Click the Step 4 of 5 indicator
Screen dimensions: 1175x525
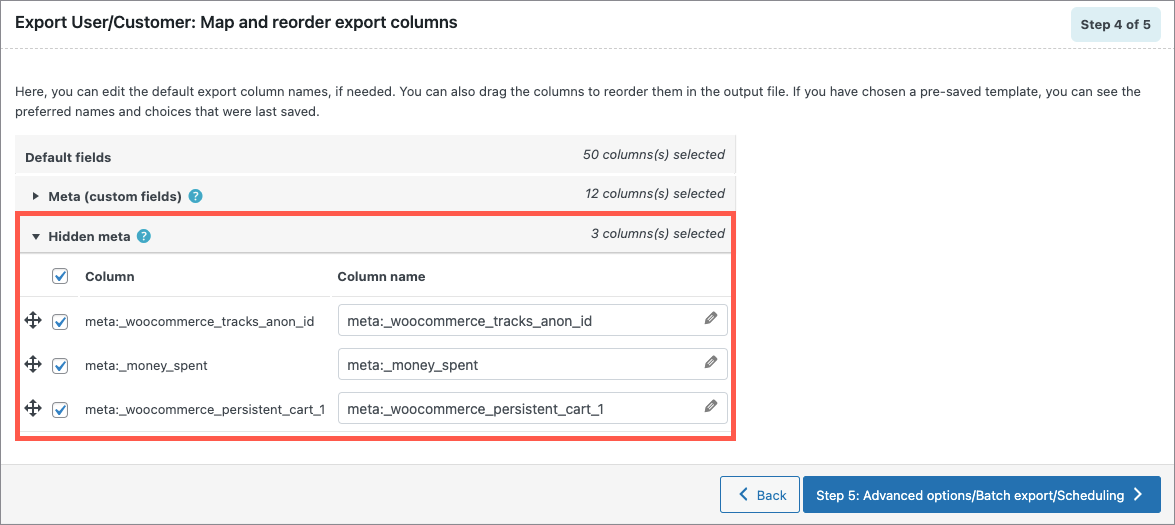(1116, 25)
